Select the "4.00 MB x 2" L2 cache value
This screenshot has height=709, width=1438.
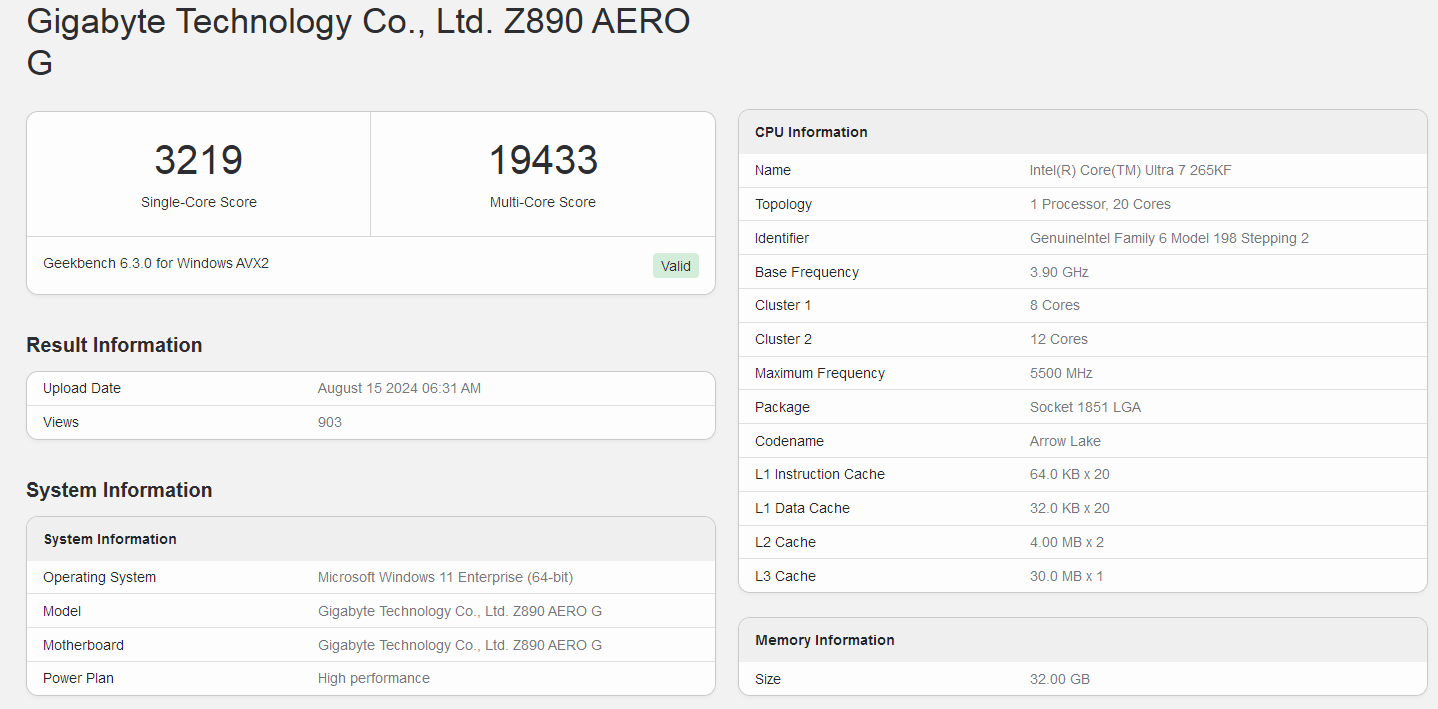click(x=1067, y=542)
